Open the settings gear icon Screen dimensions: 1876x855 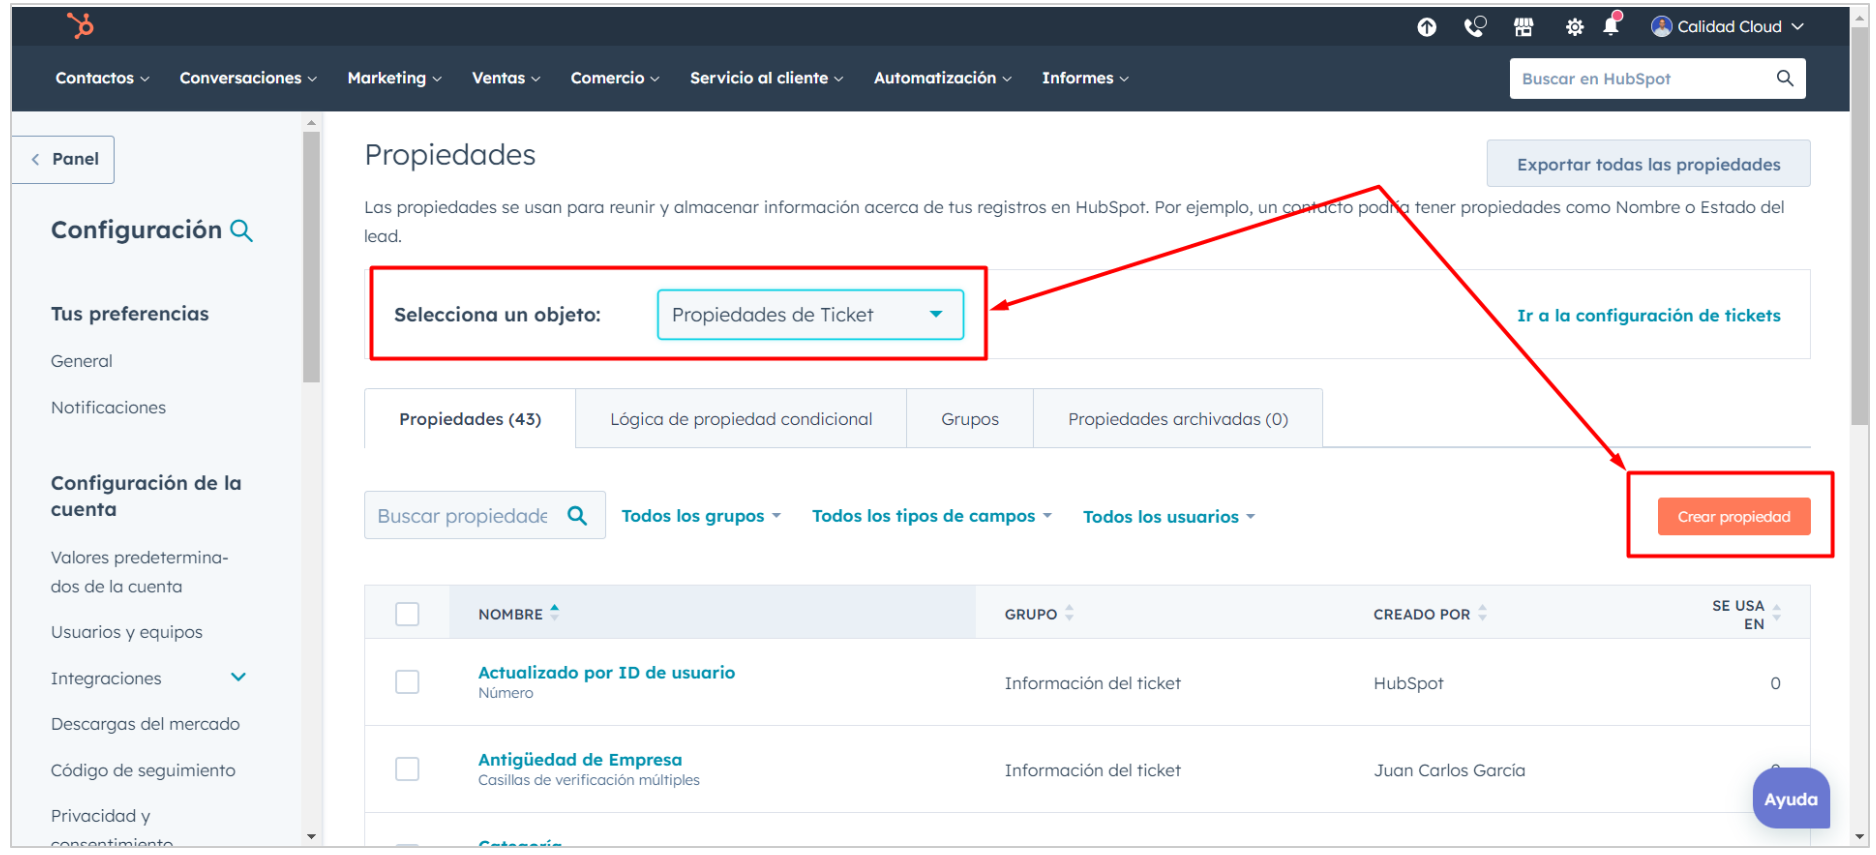[x=1574, y=27]
